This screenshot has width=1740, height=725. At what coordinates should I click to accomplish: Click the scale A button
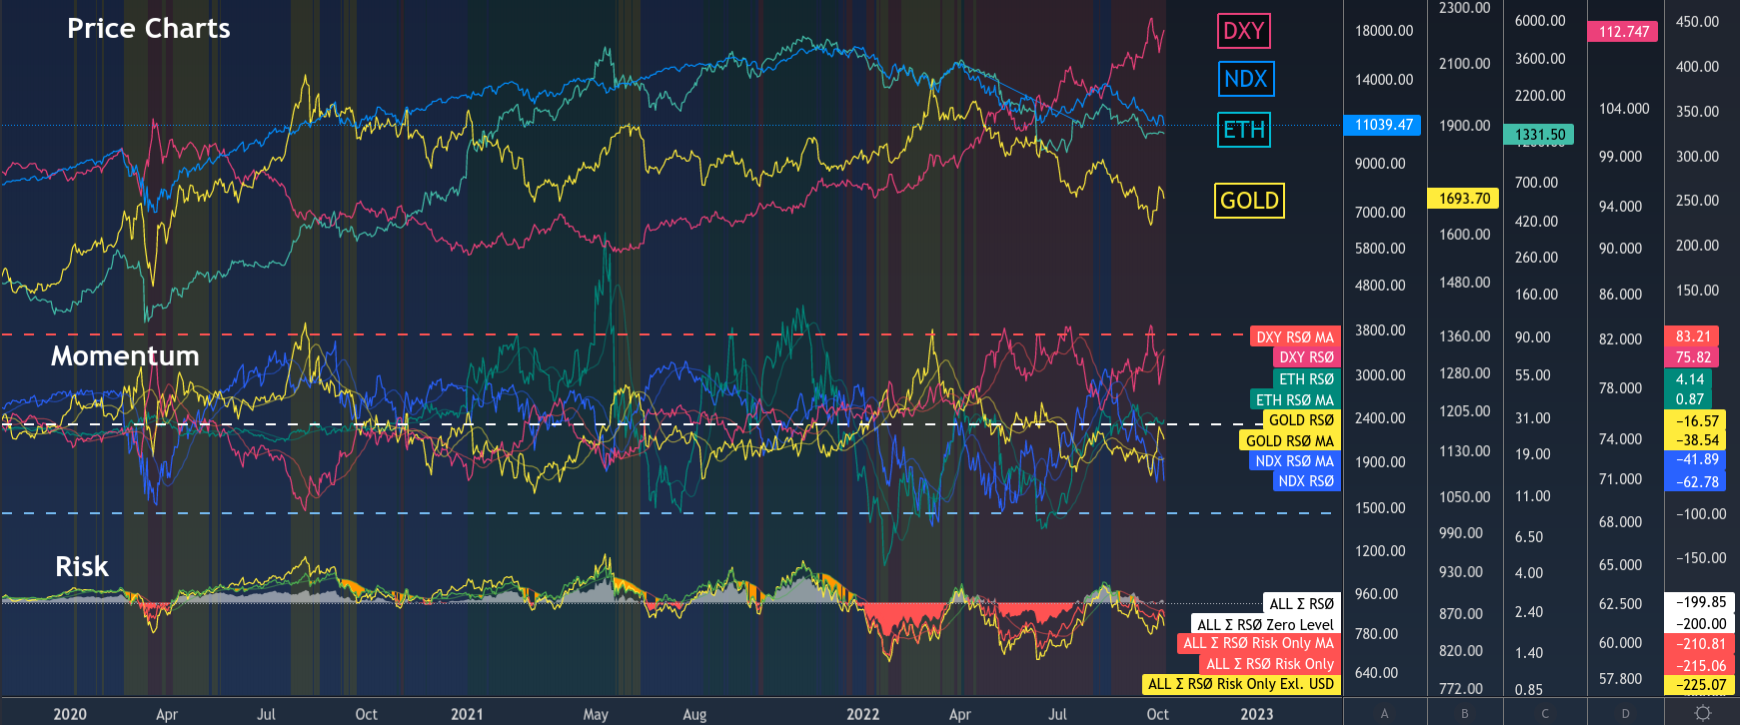(x=1384, y=713)
